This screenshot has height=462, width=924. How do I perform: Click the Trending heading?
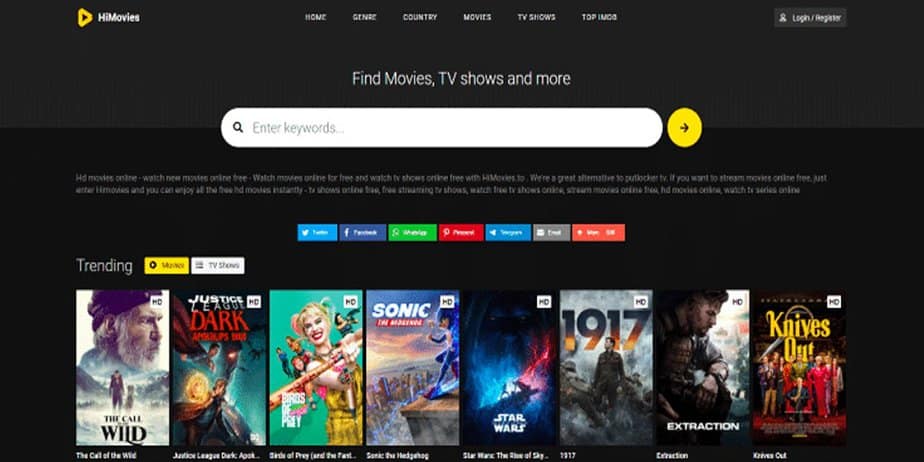pyautogui.click(x=104, y=266)
